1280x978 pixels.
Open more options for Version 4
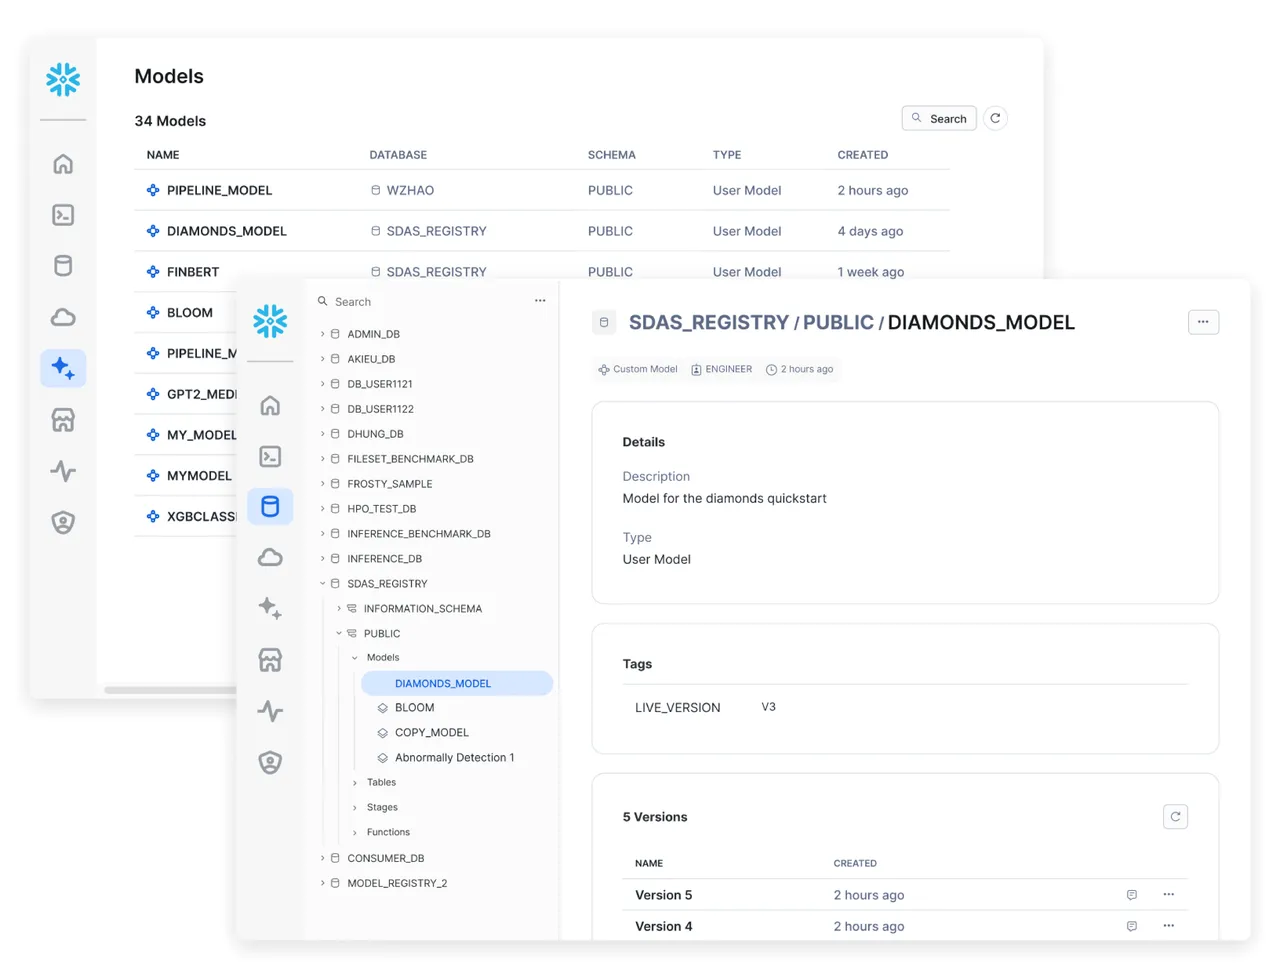pos(1168,925)
